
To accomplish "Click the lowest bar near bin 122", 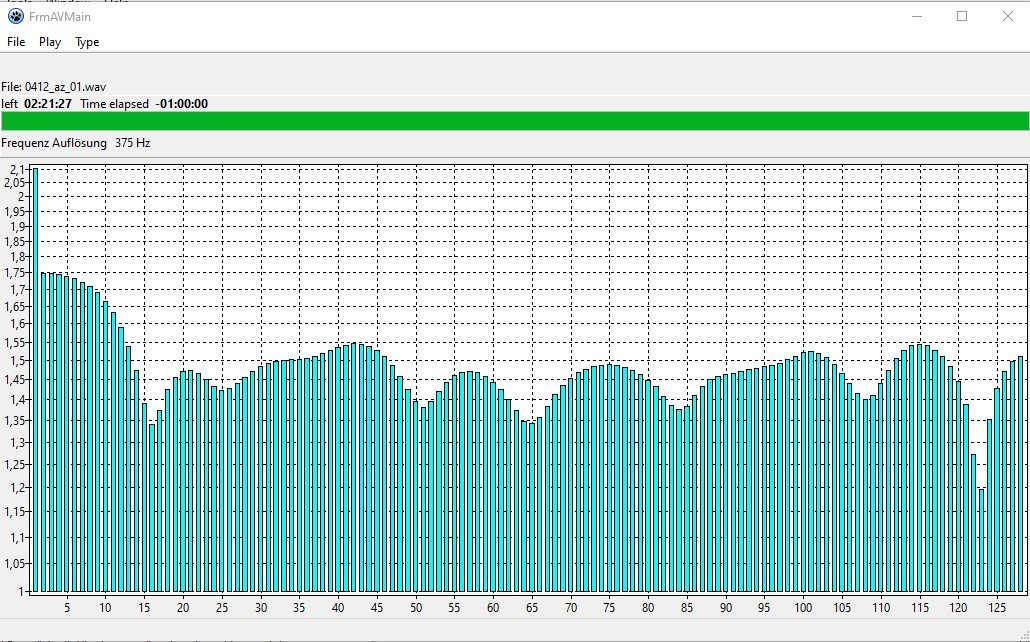I will click(x=981, y=540).
